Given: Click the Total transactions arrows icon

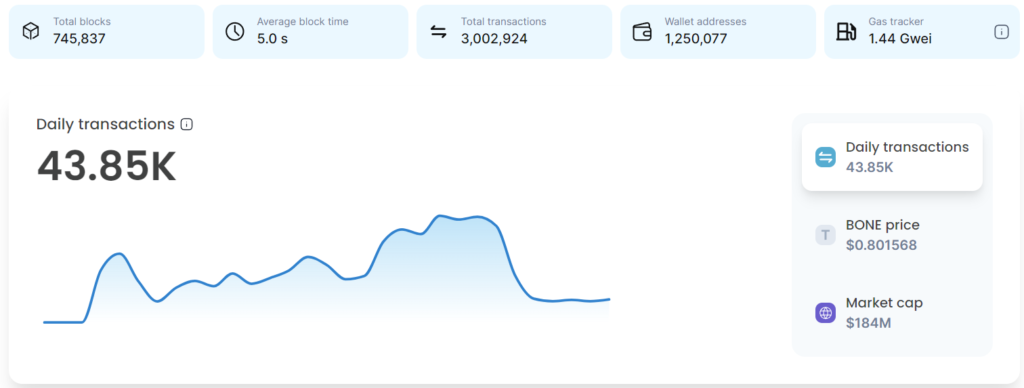Looking at the screenshot, I should click(439, 31).
